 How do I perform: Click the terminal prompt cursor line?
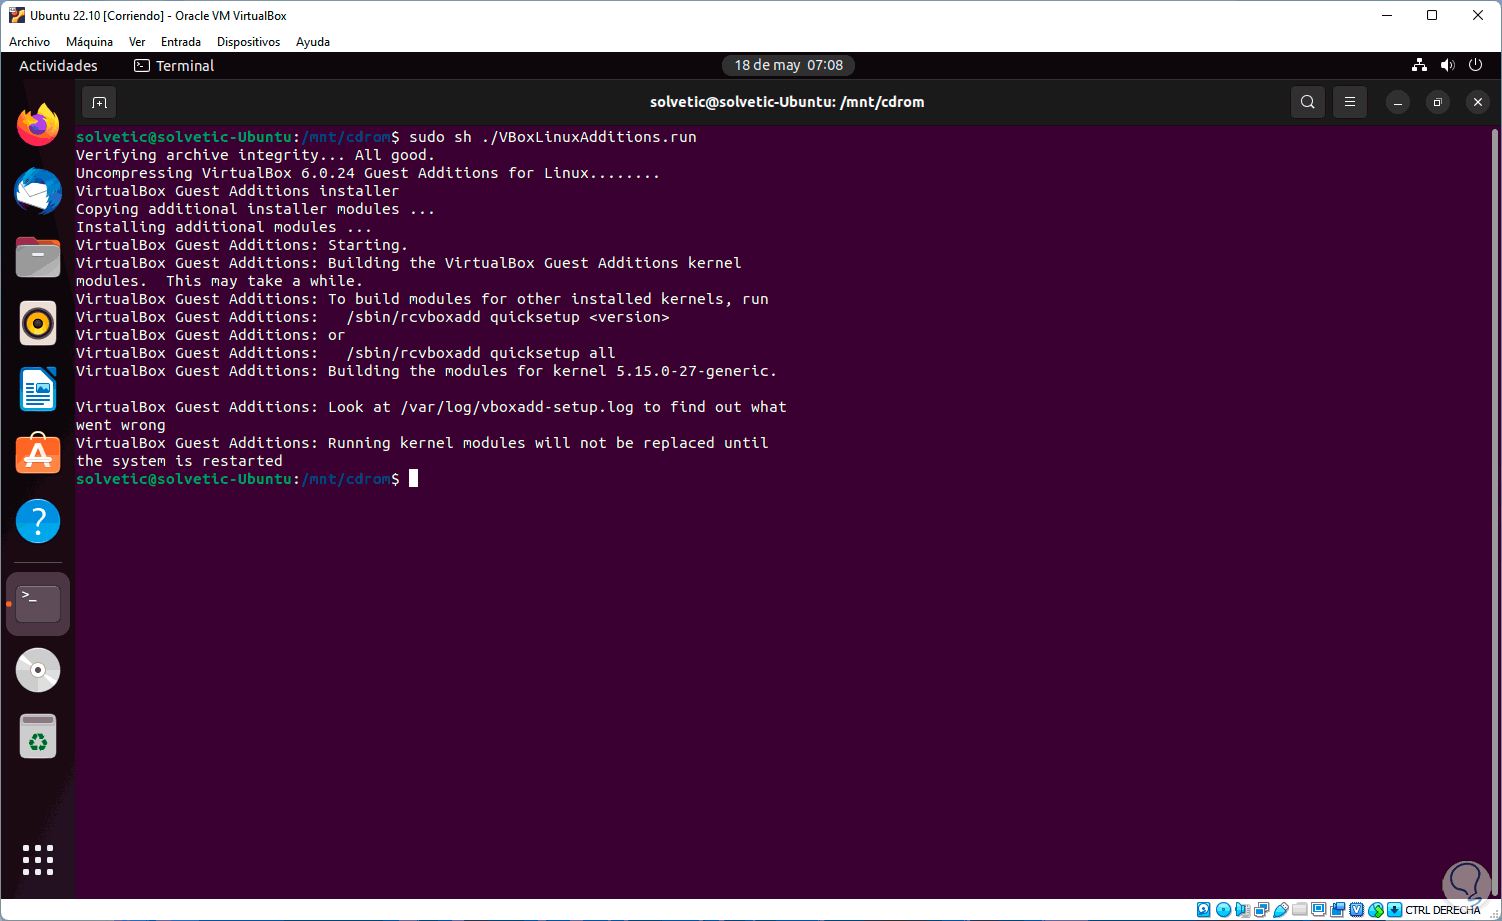click(247, 479)
